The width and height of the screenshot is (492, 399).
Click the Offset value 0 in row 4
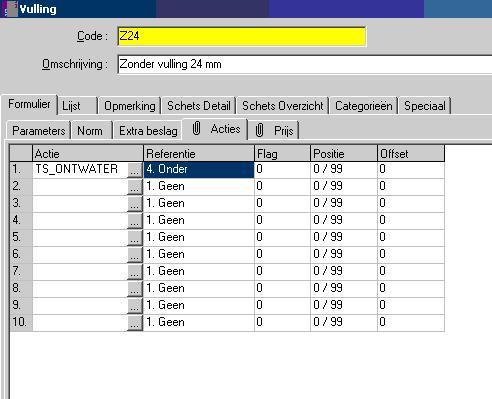click(x=411, y=221)
